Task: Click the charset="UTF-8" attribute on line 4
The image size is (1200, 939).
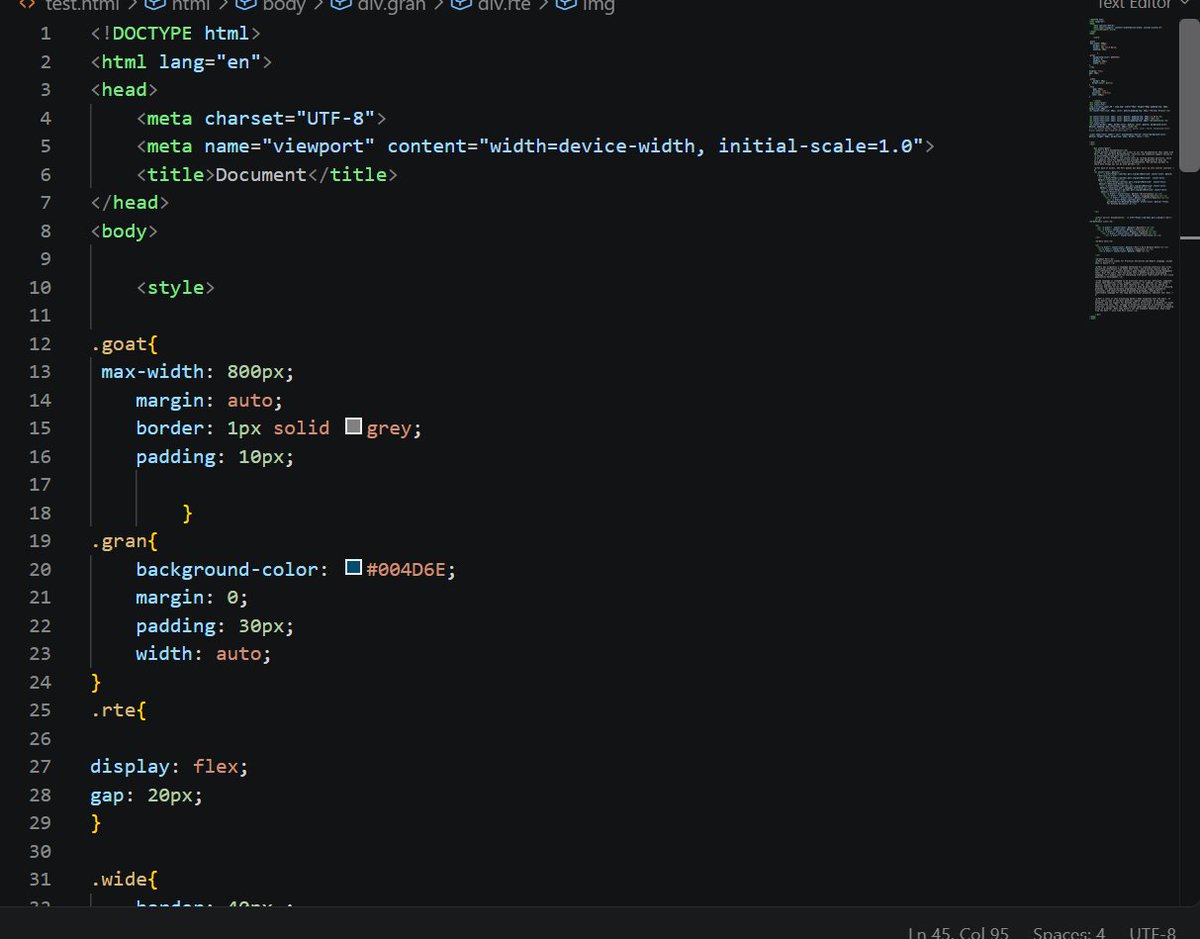Action: (x=290, y=118)
